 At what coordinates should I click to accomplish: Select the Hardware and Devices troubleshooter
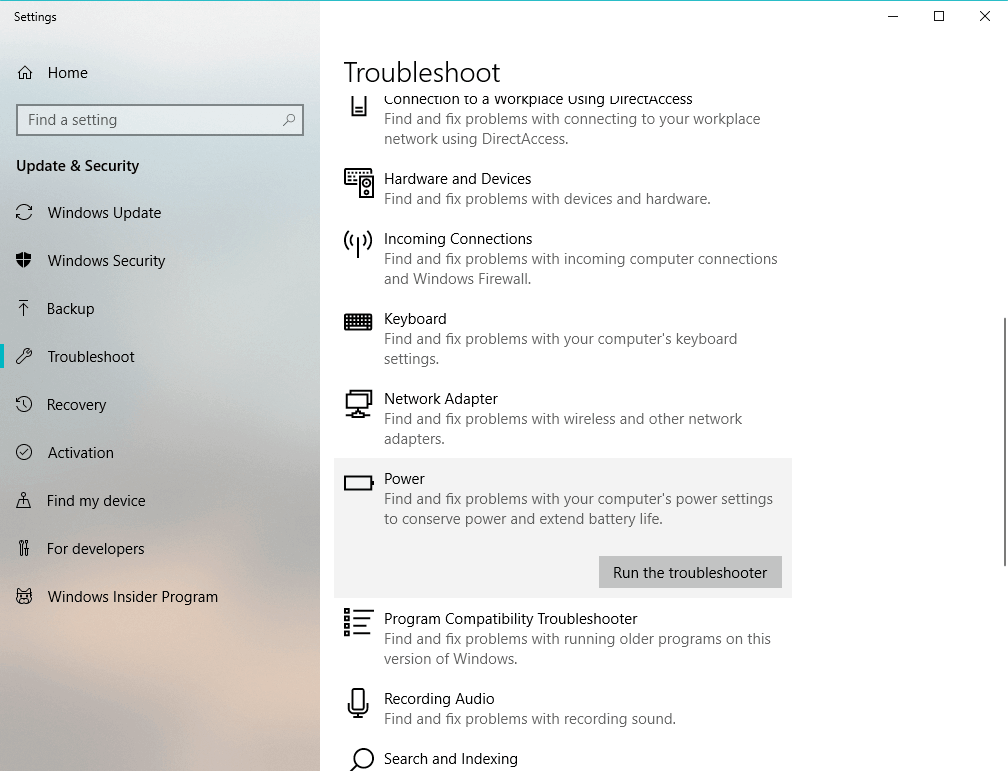(x=562, y=188)
